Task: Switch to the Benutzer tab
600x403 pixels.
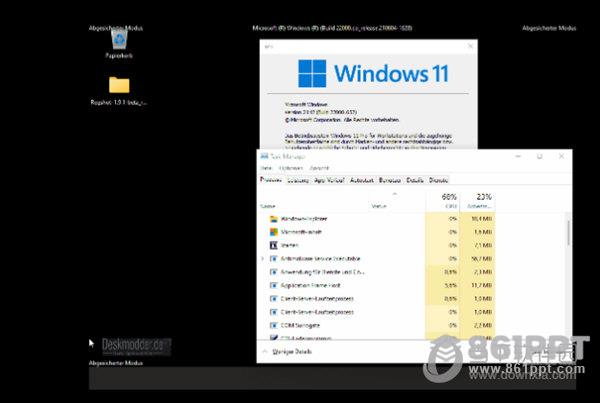Action: tap(390, 180)
